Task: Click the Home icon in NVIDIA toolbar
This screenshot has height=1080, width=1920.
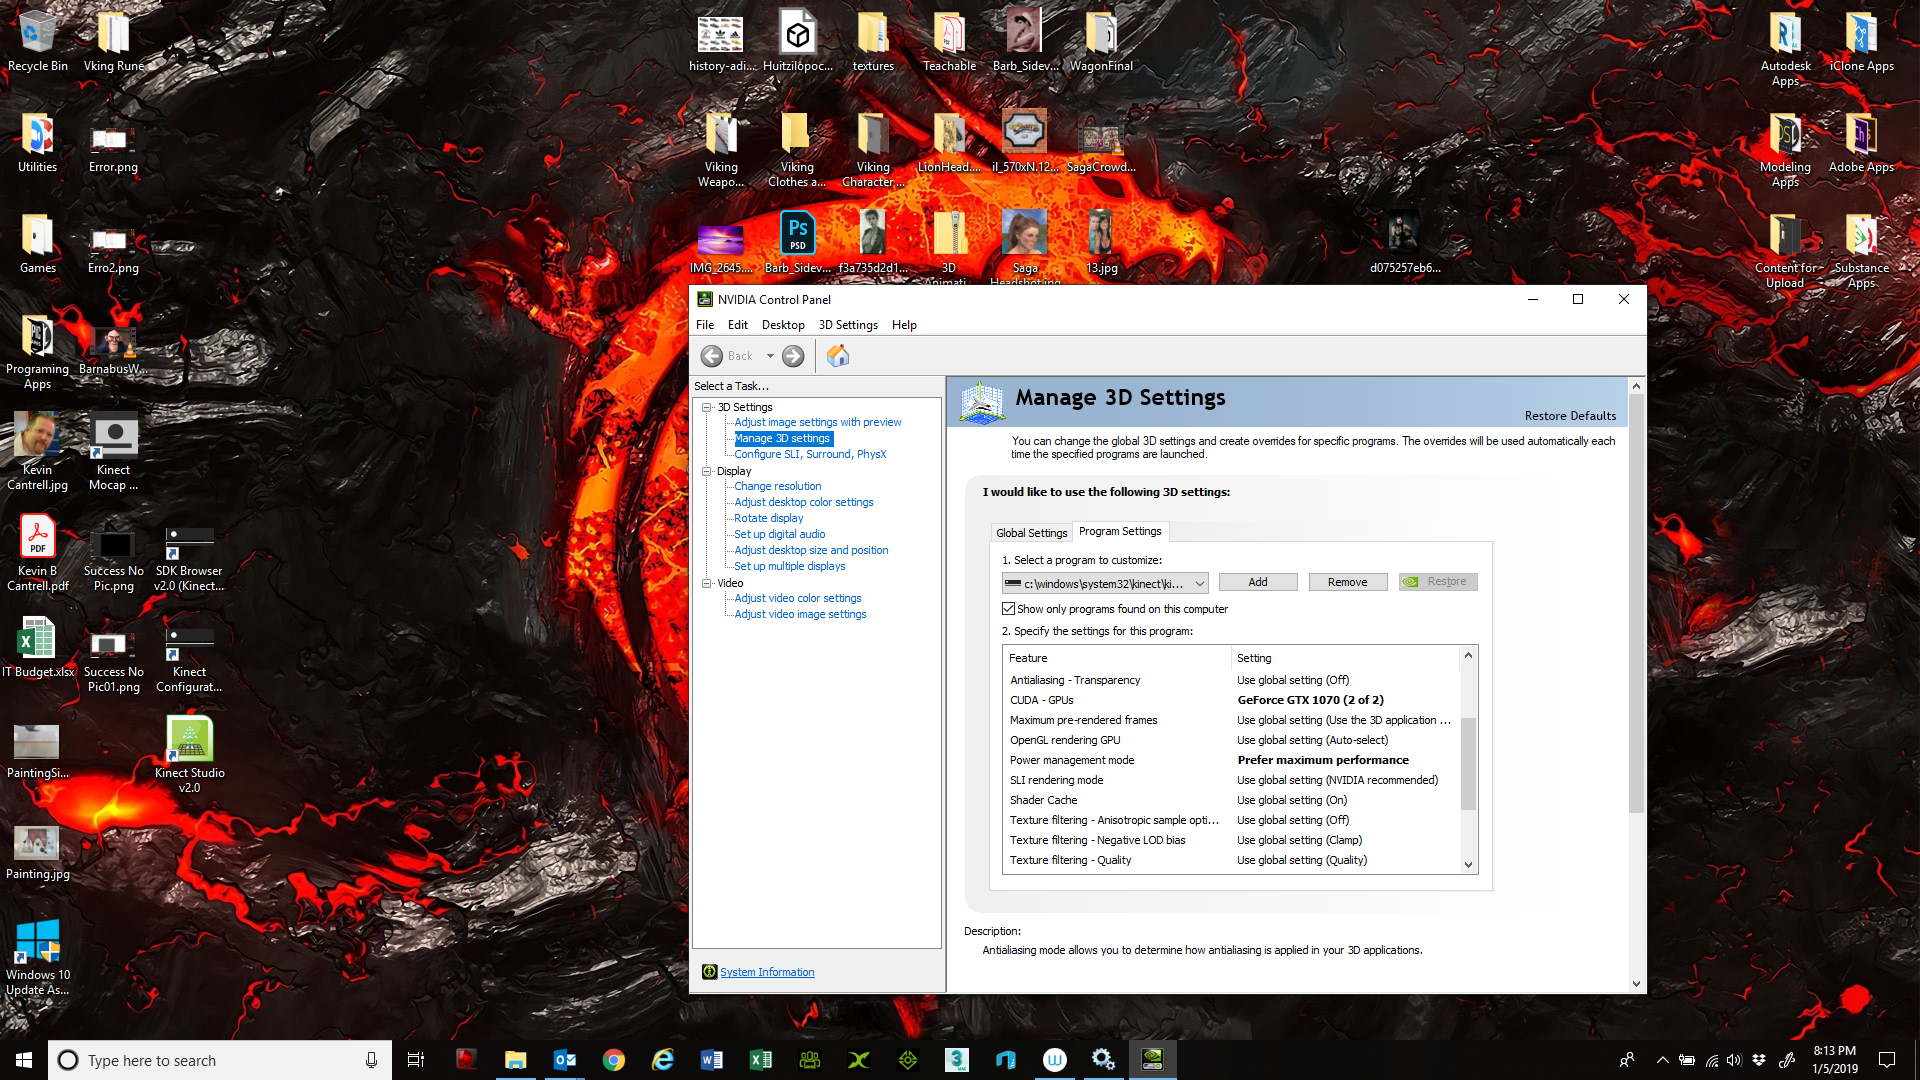Action: click(838, 356)
